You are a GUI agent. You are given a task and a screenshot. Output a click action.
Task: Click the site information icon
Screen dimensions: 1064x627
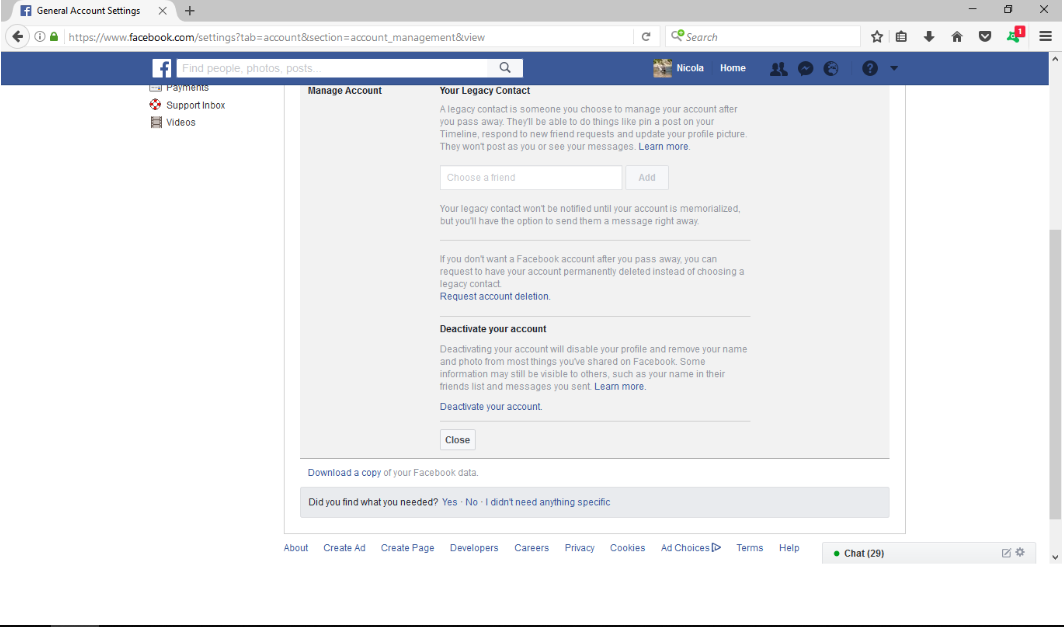click(x=39, y=37)
